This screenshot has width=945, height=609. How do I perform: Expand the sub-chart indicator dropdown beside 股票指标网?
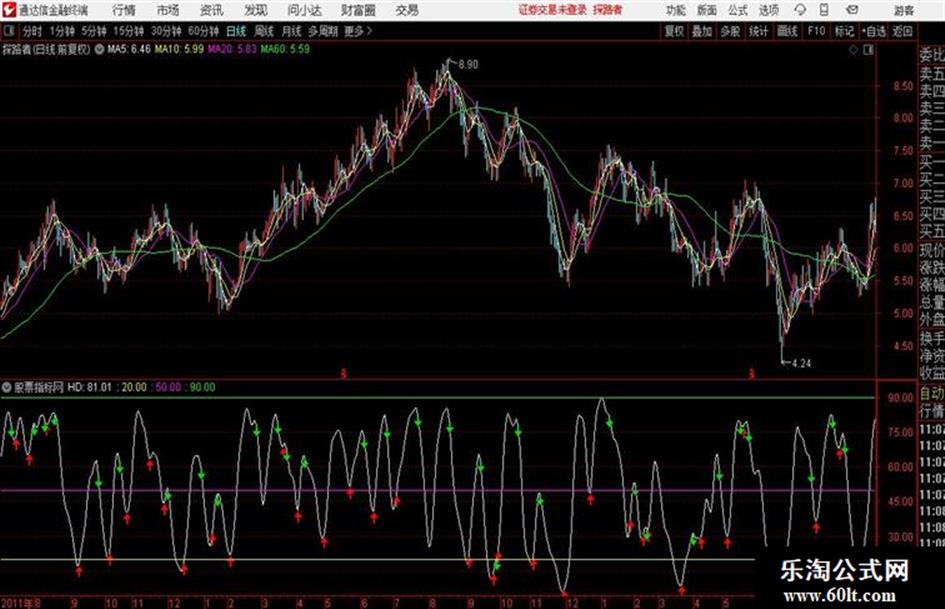tap(7, 387)
